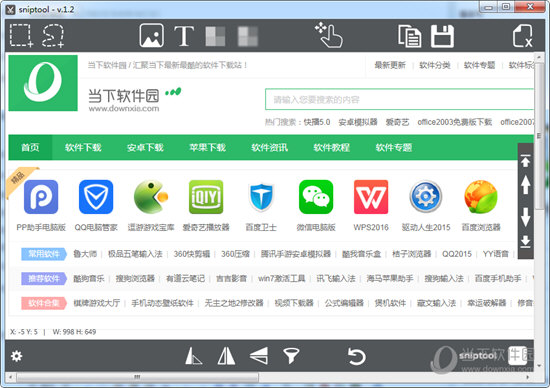The height and width of the screenshot is (388, 550).
Task: Click the PP助手电脑版 app icon
Action: 41,197
